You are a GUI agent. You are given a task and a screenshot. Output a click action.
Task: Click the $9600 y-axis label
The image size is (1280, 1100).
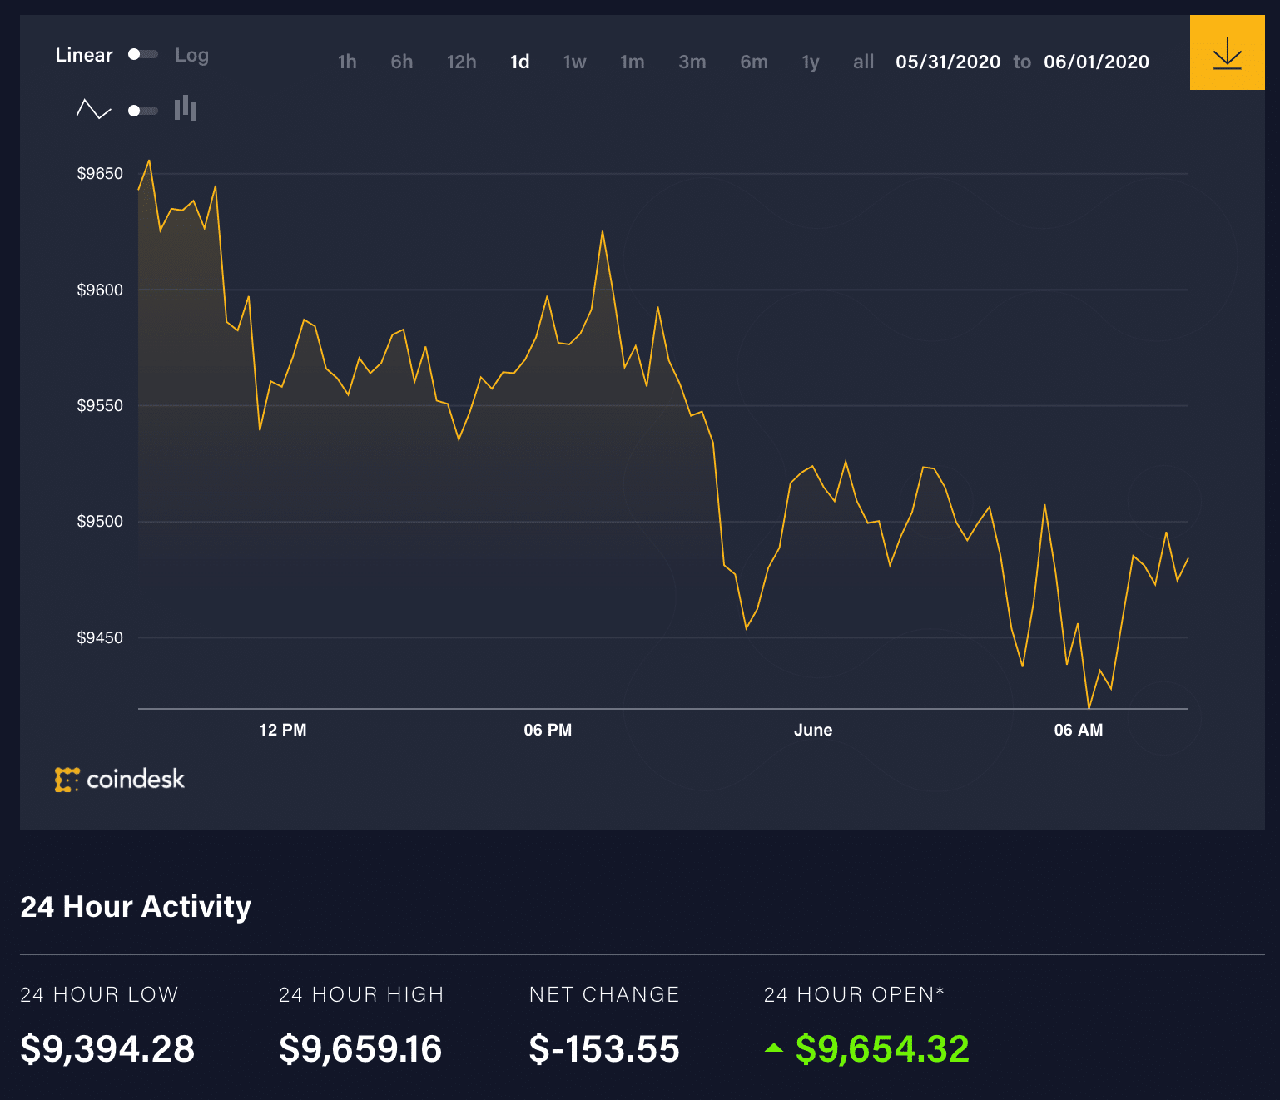[100, 290]
